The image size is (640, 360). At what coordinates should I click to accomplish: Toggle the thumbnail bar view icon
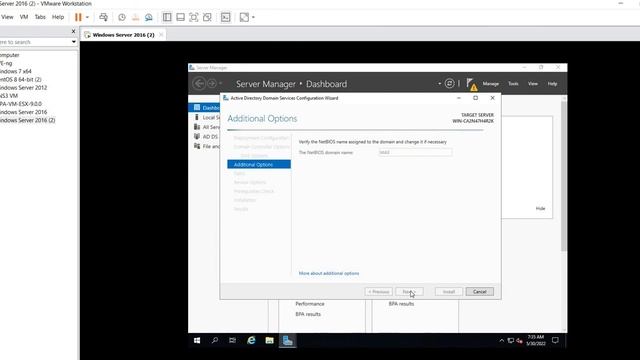pyautogui.click(x=180, y=17)
